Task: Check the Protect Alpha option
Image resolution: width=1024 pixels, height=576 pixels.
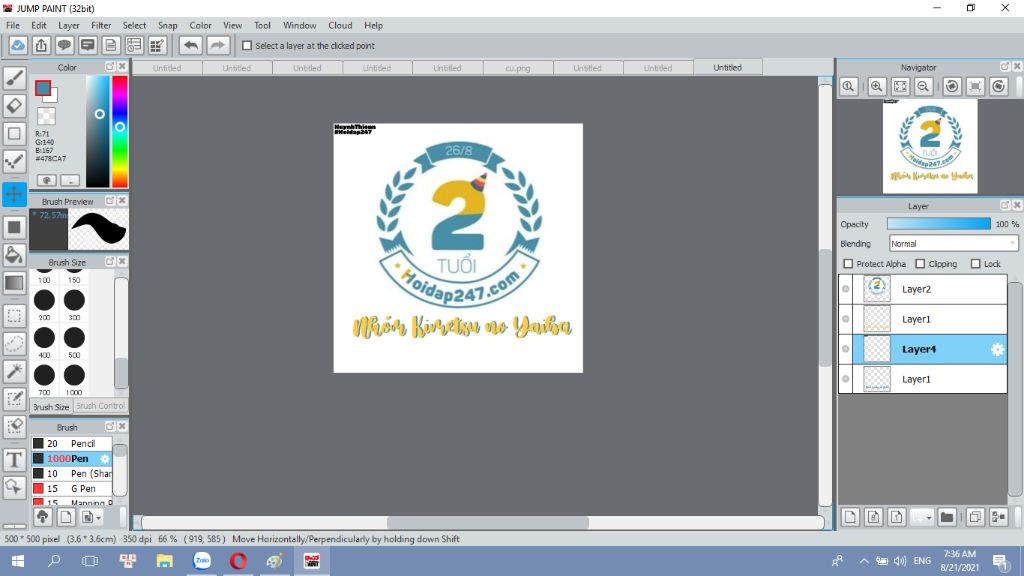Action: click(x=848, y=264)
